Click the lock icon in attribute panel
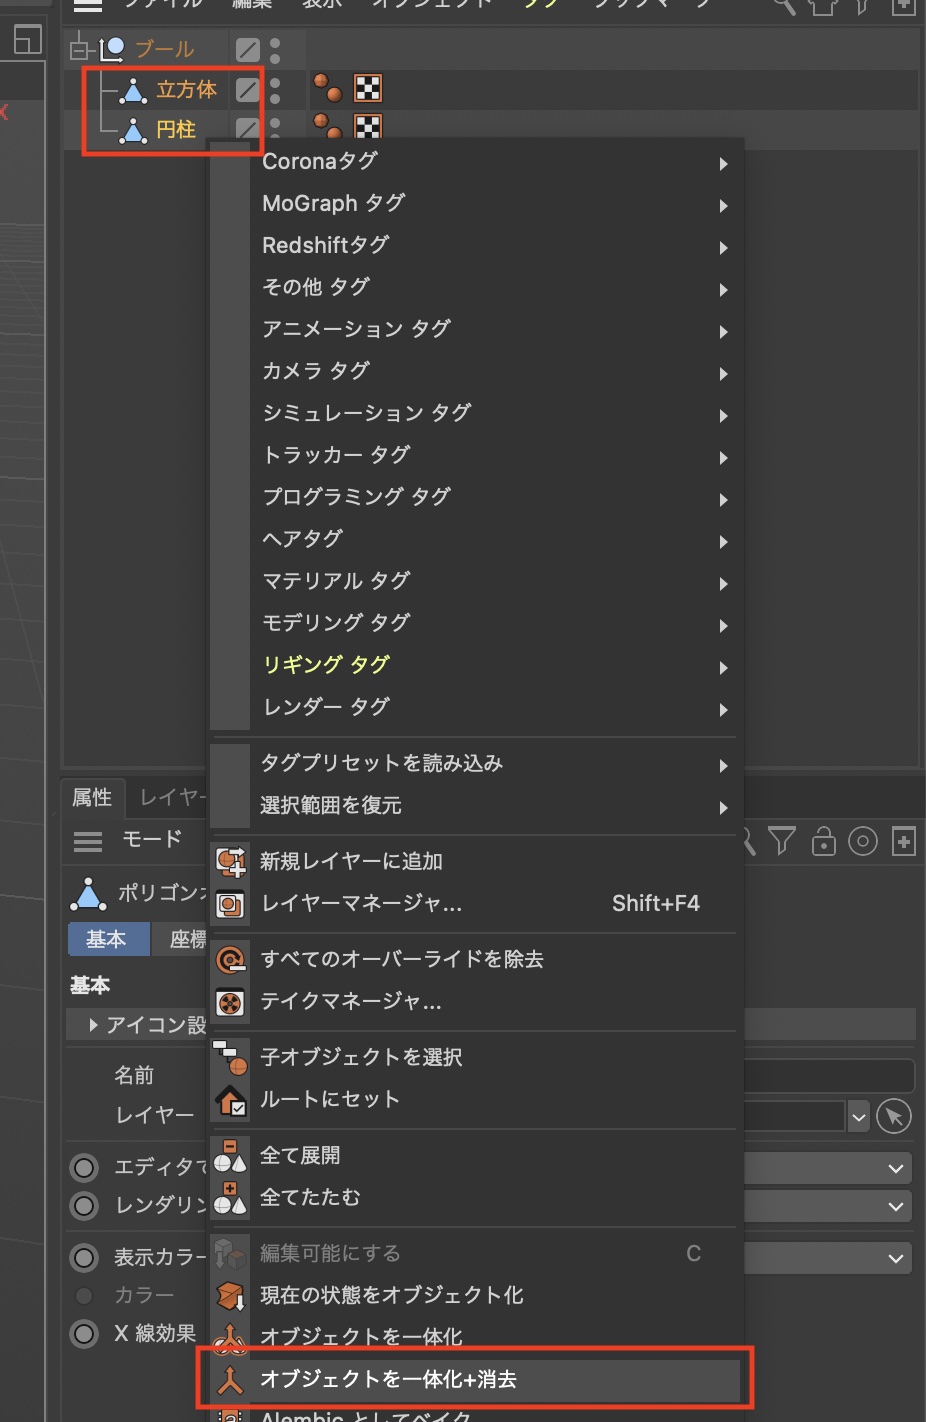Screen dimensions: 926x1422 [823, 842]
